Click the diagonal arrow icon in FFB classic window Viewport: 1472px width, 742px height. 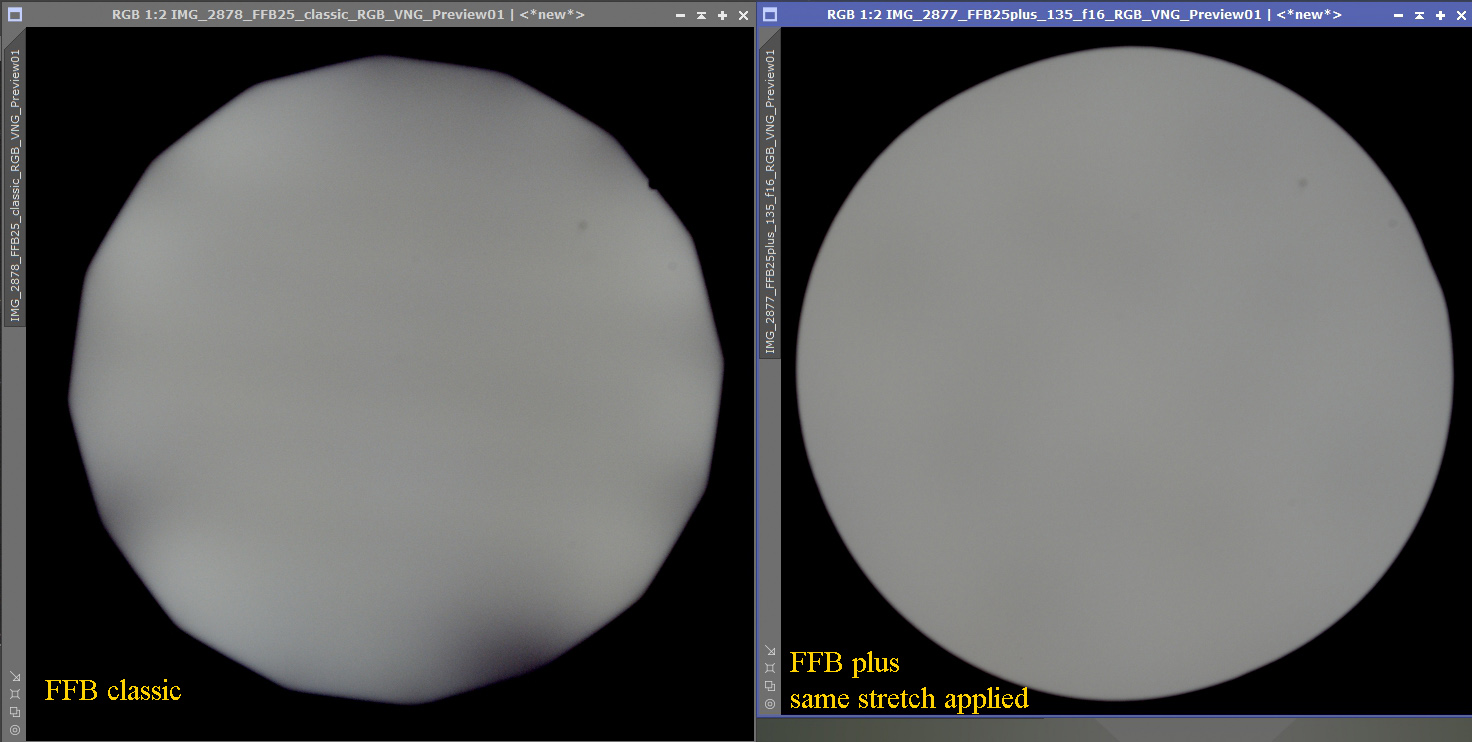tap(13, 677)
